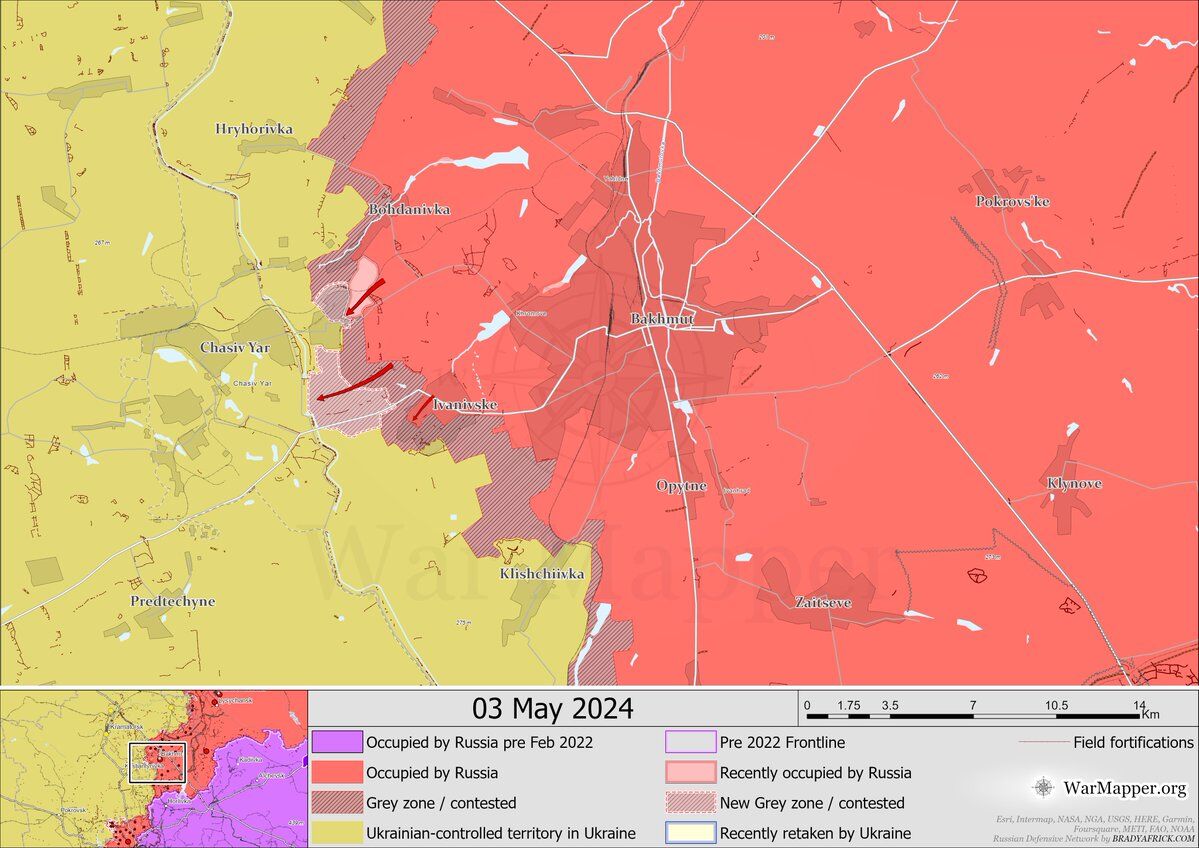This screenshot has width=1199, height=848.
Task: Click the black locator box in inset map
Action: 157,761
